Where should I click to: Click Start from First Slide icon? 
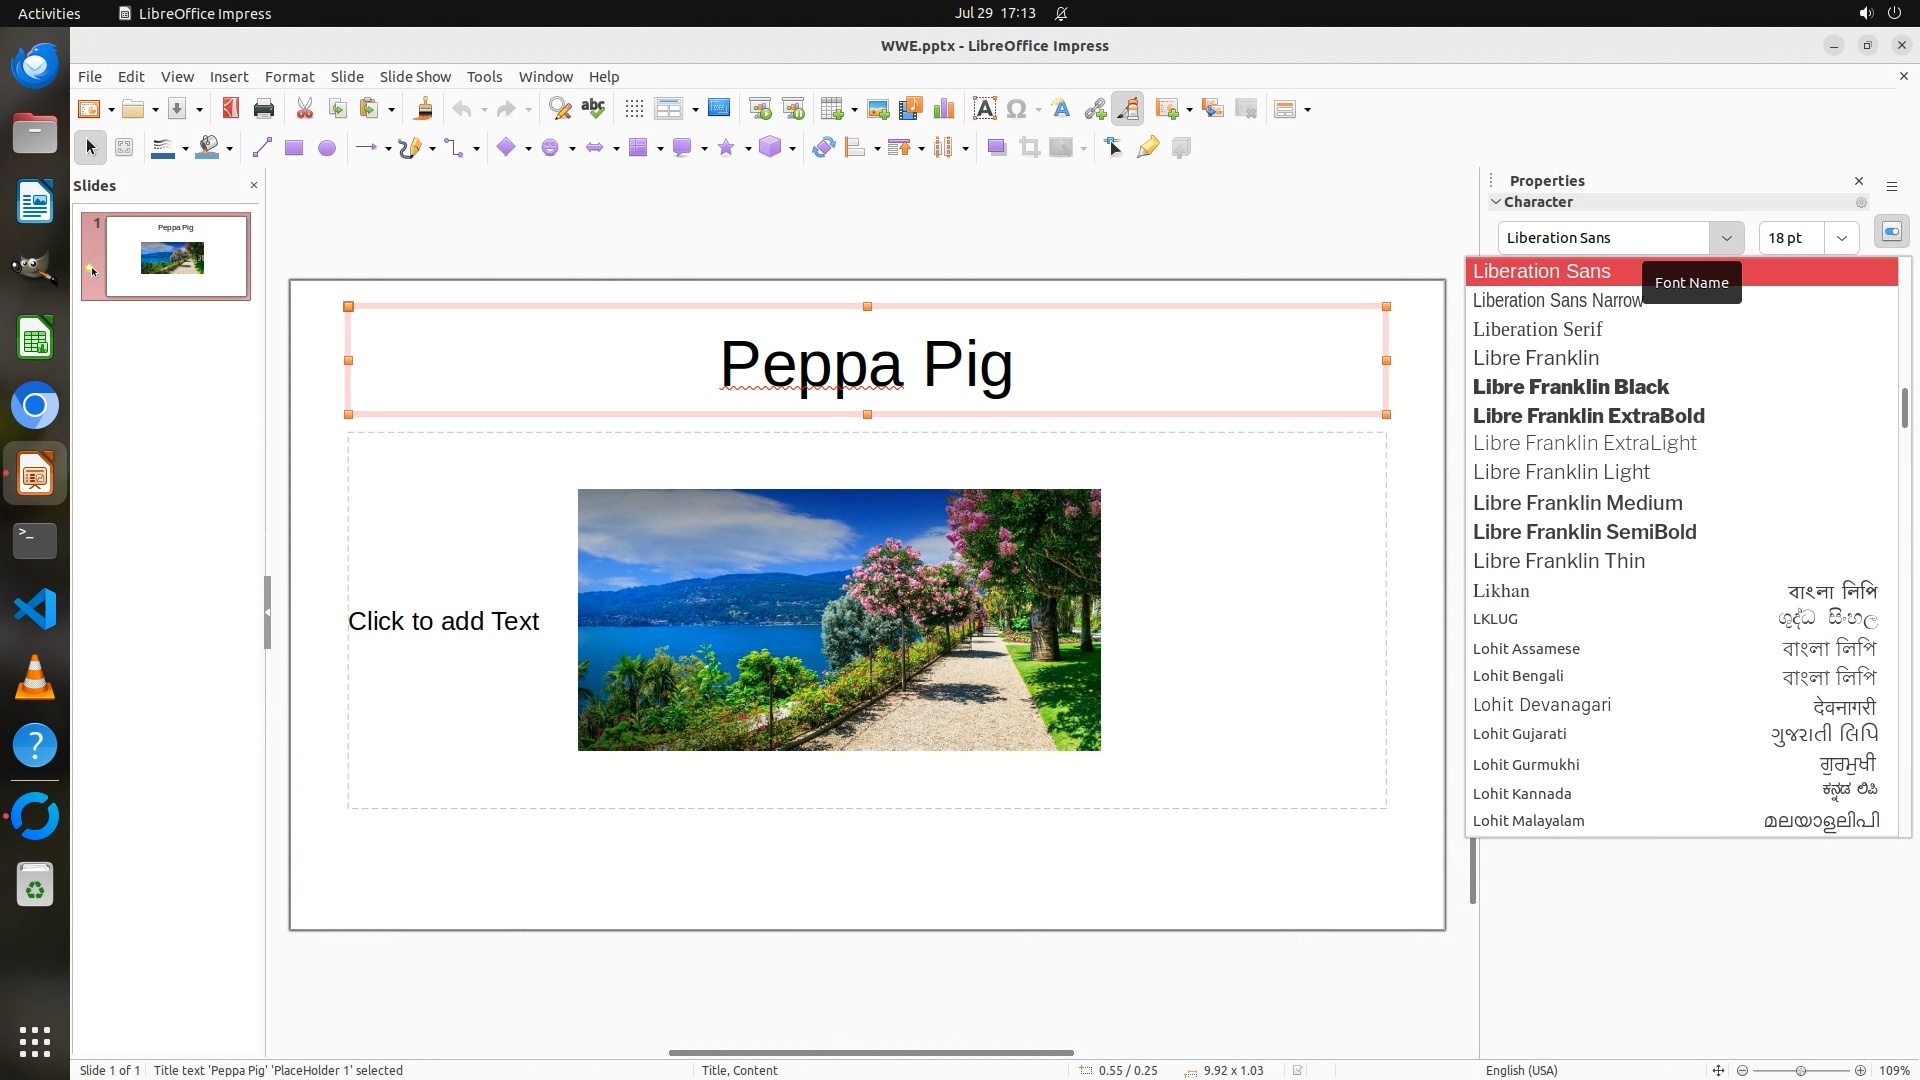point(760,109)
